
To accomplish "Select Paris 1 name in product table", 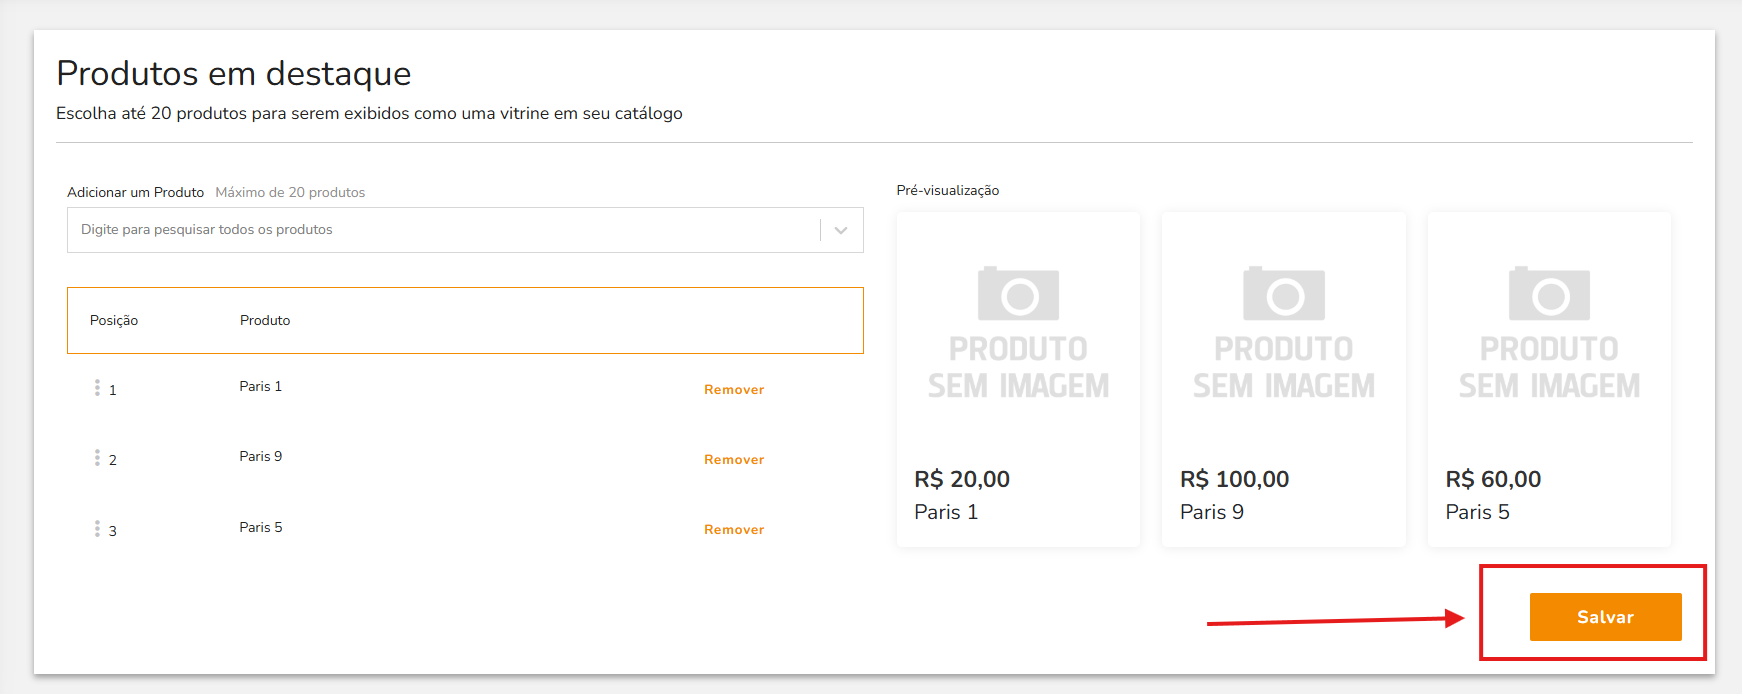I will [x=261, y=387].
